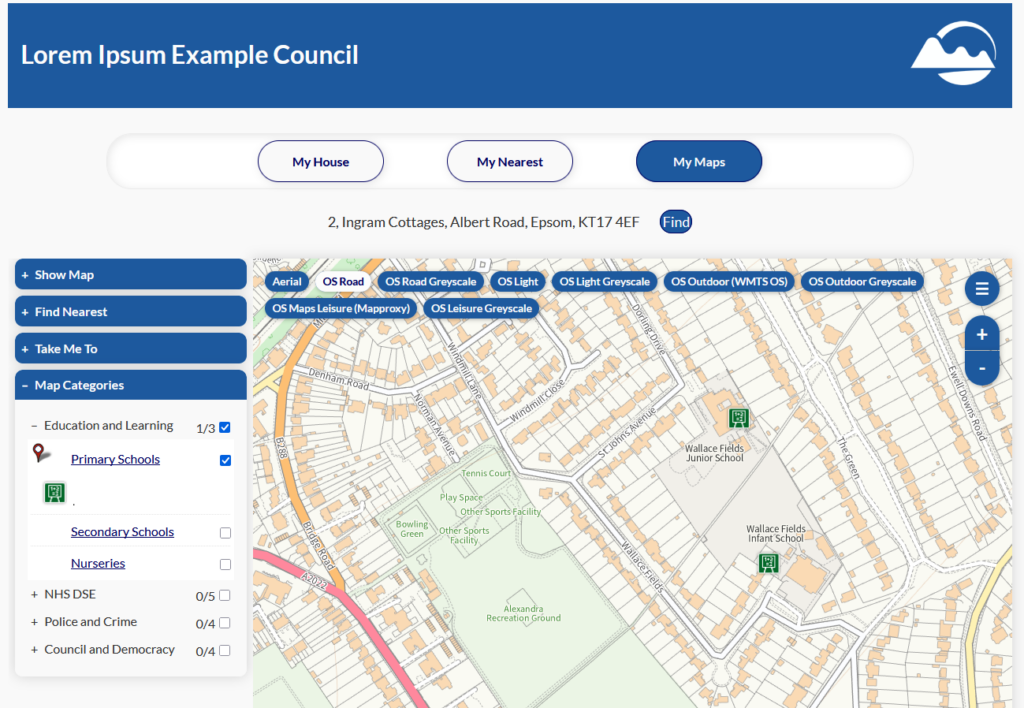Expand the NHS DSE category
1024x708 pixels.
[35, 594]
